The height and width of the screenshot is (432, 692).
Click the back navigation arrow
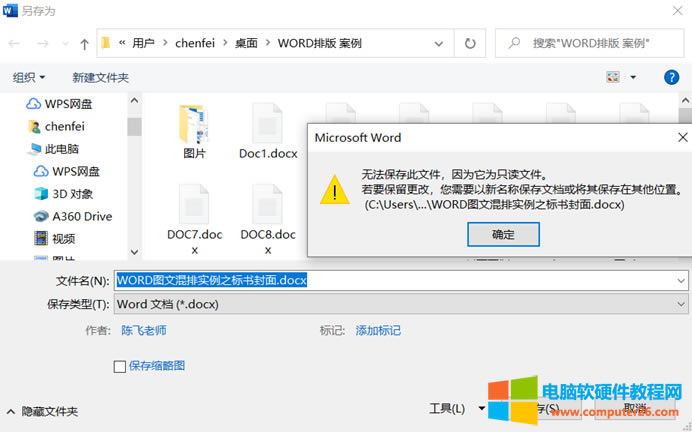point(14,43)
